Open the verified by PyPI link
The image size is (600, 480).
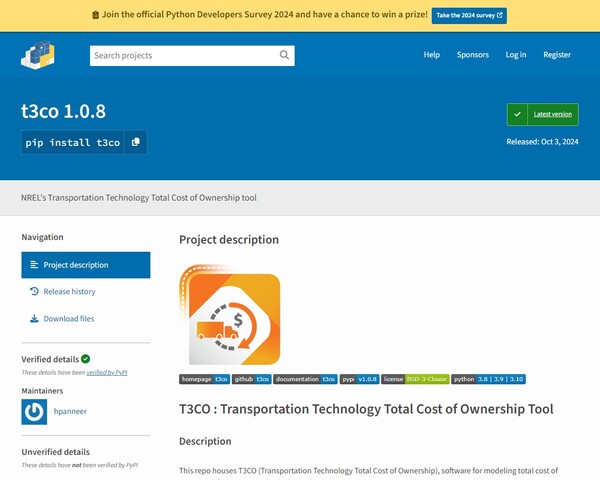click(107, 372)
